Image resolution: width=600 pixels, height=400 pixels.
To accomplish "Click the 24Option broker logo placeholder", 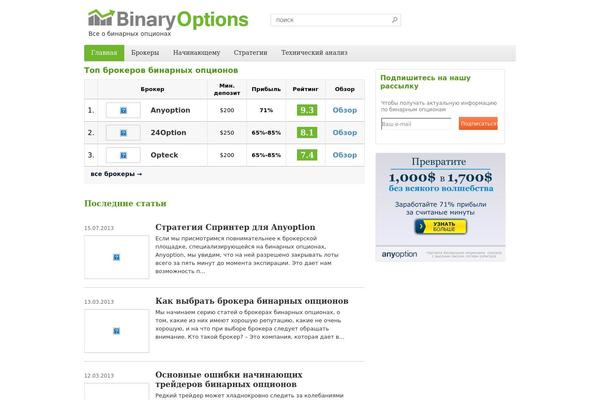I will coord(123,133).
